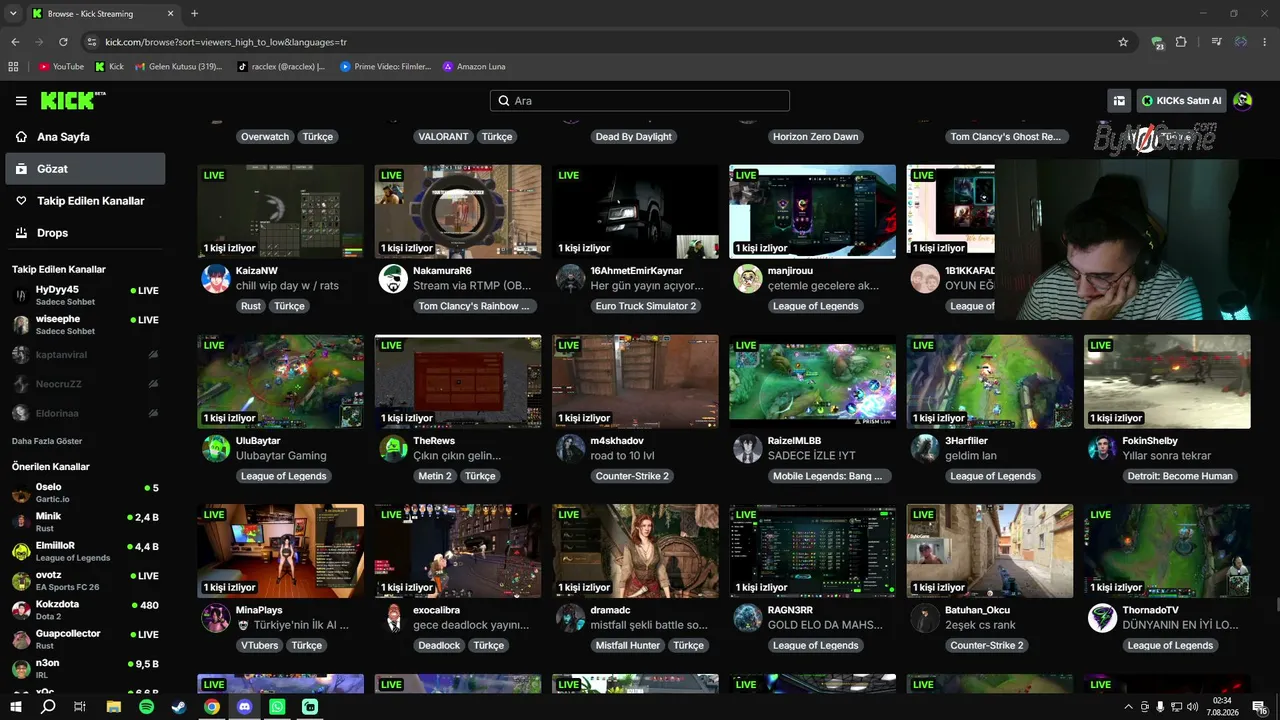The width and height of the screenshot is (1280, 720).
Task: Open Kokzdota in recommended channels
Action: (85, 610)
